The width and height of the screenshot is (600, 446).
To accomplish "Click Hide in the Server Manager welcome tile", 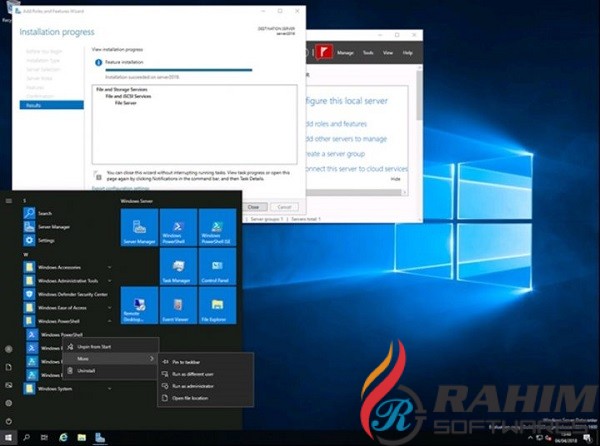I will pyautogui.click(x=395, y=179).
